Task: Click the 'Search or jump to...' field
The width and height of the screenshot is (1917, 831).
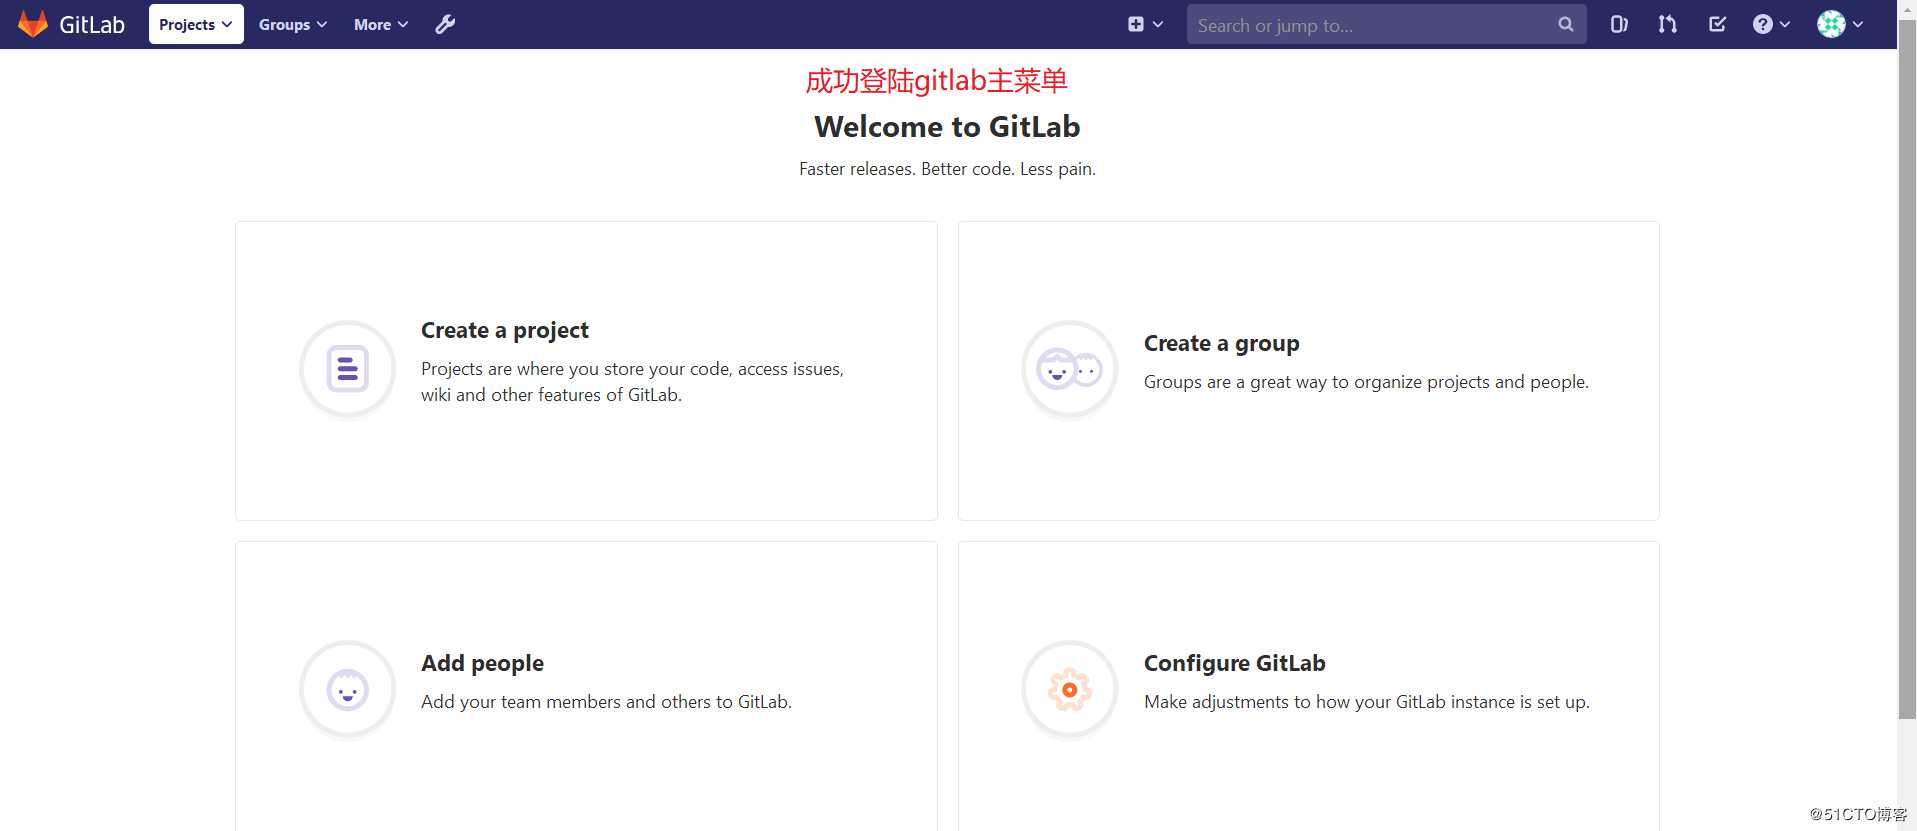Action: point(1386,25)
